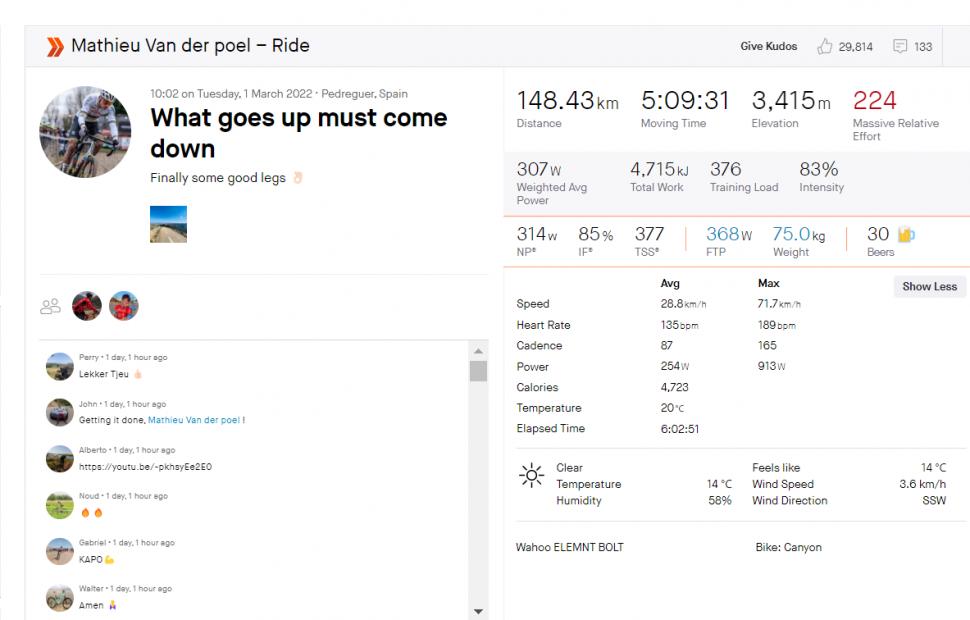Image resolution: width=970 pixels, height=620 pixels.
Task: Click the group athletes icon
Action: click(x=50, y=306)
